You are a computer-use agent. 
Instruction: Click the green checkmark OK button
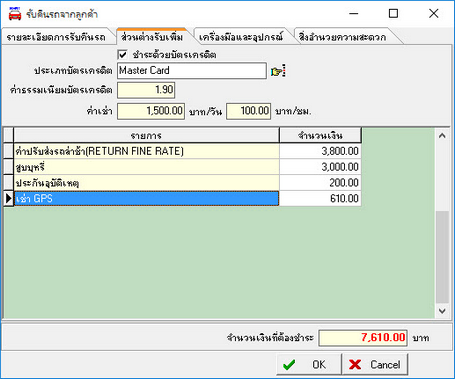309,364
